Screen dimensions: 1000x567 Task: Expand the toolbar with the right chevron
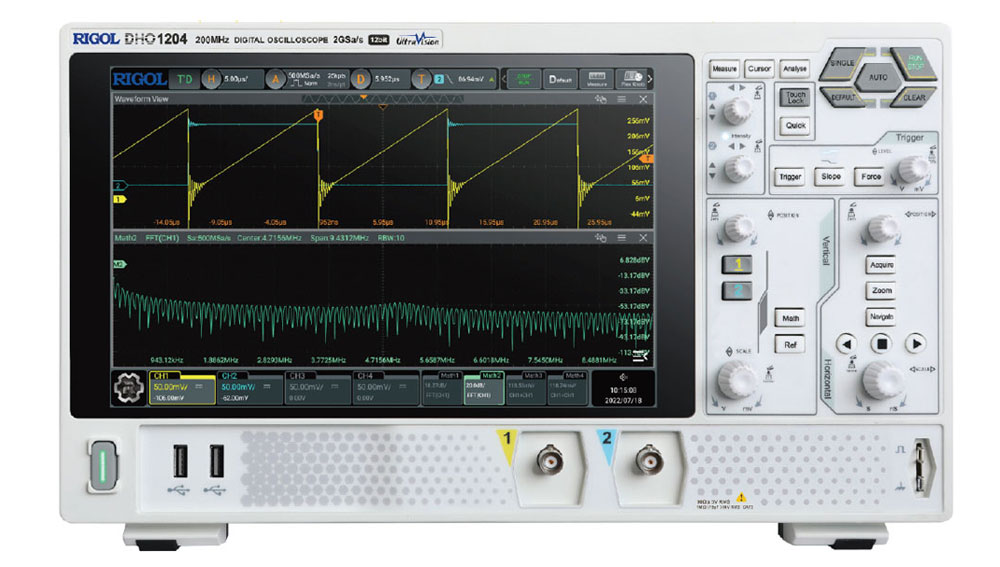coord(650,78)
